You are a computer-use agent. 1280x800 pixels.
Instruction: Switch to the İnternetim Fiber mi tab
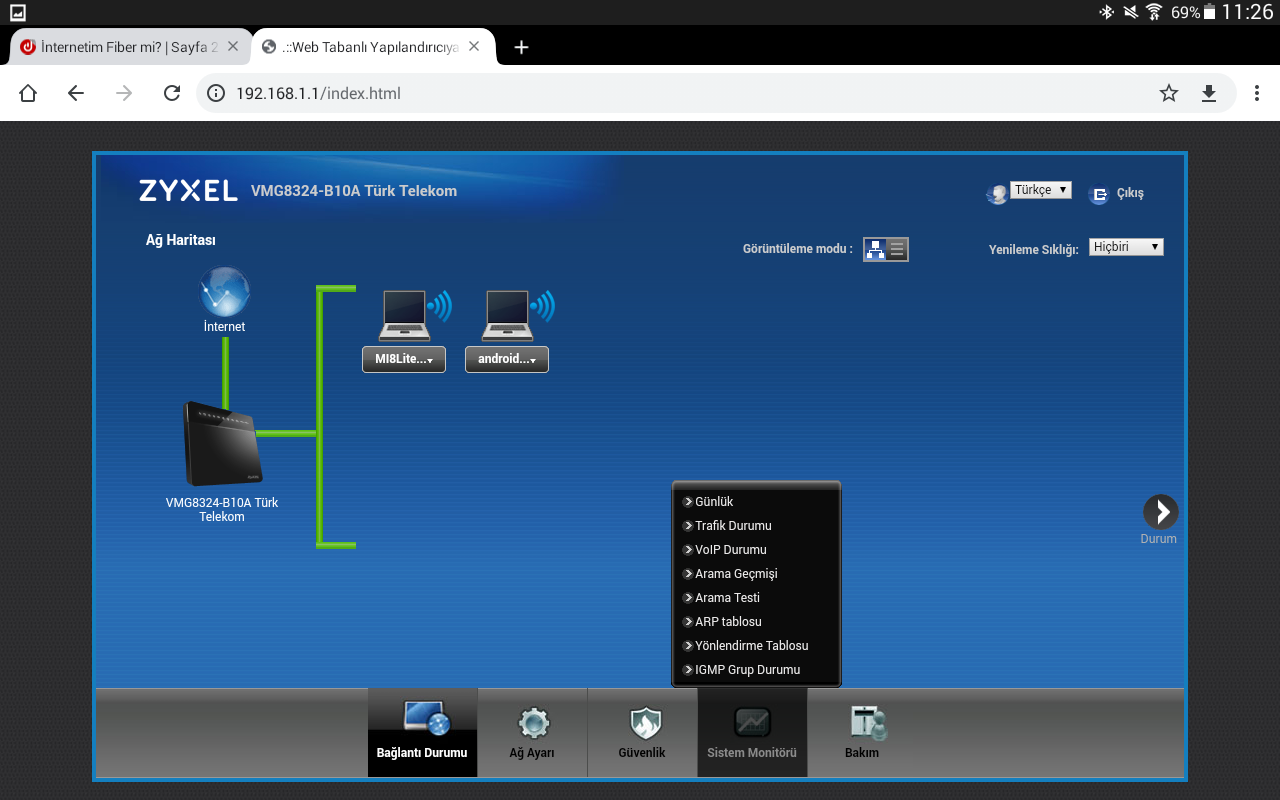(130, 47)
